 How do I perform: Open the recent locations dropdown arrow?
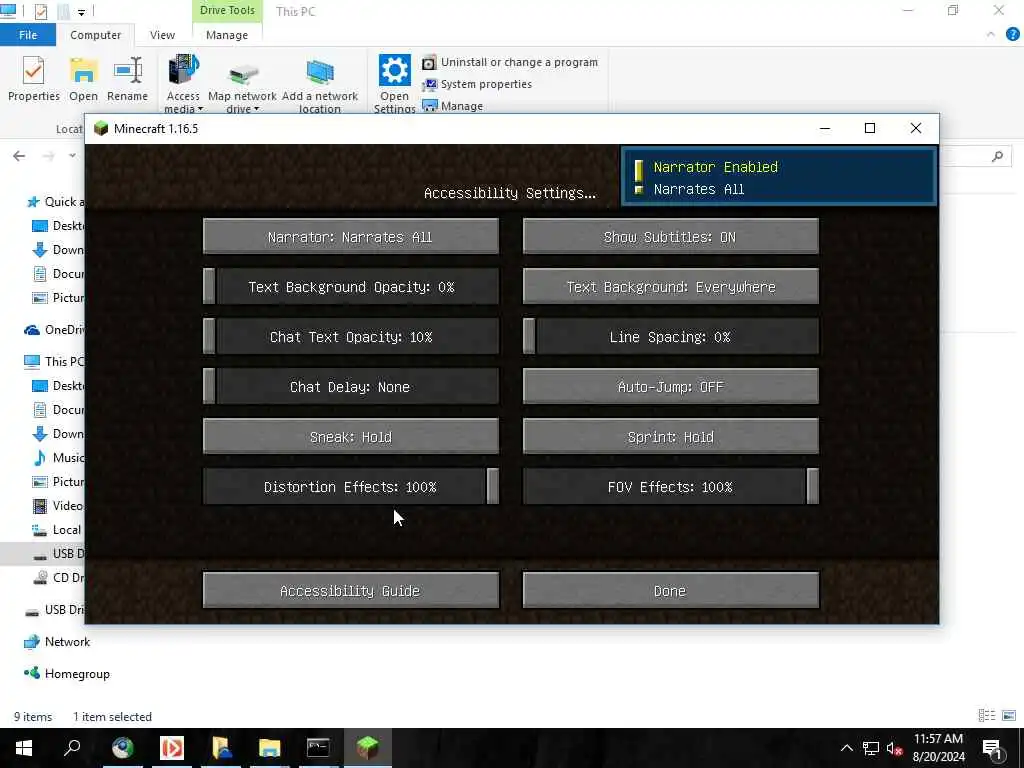click(72, 155)
